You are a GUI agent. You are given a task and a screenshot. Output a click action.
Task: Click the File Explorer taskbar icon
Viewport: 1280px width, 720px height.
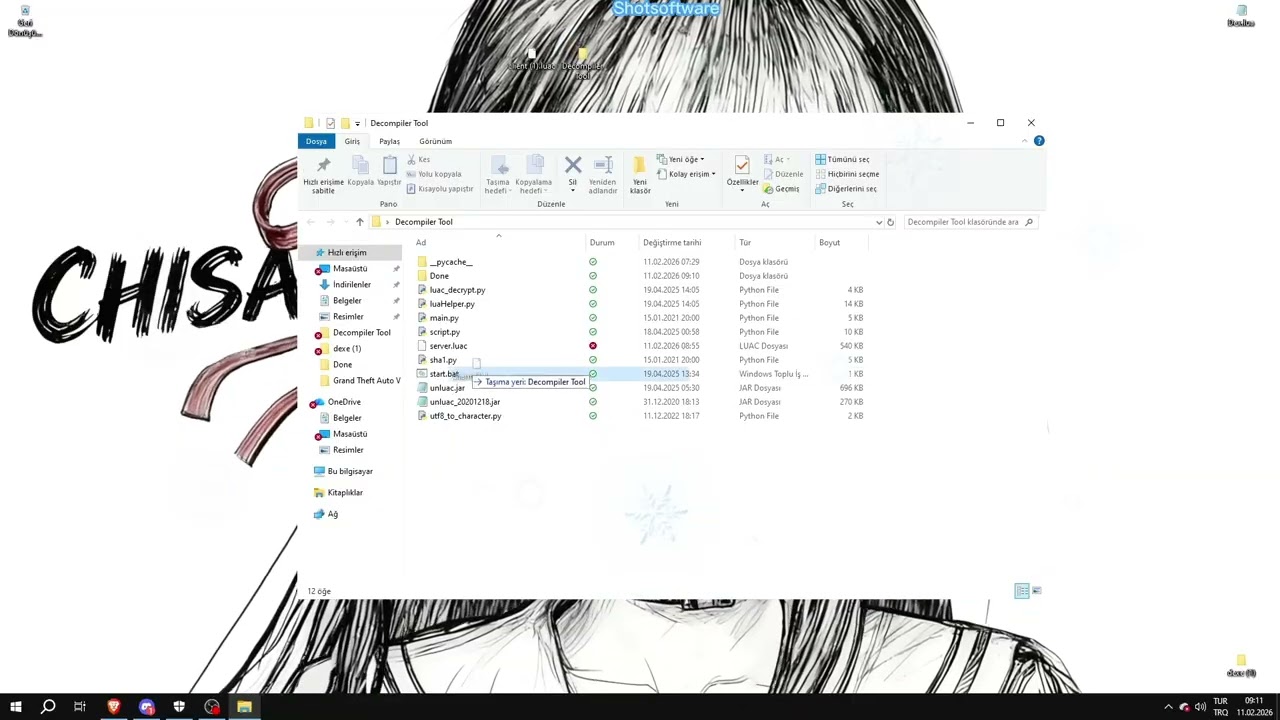(x=244, y=707)
